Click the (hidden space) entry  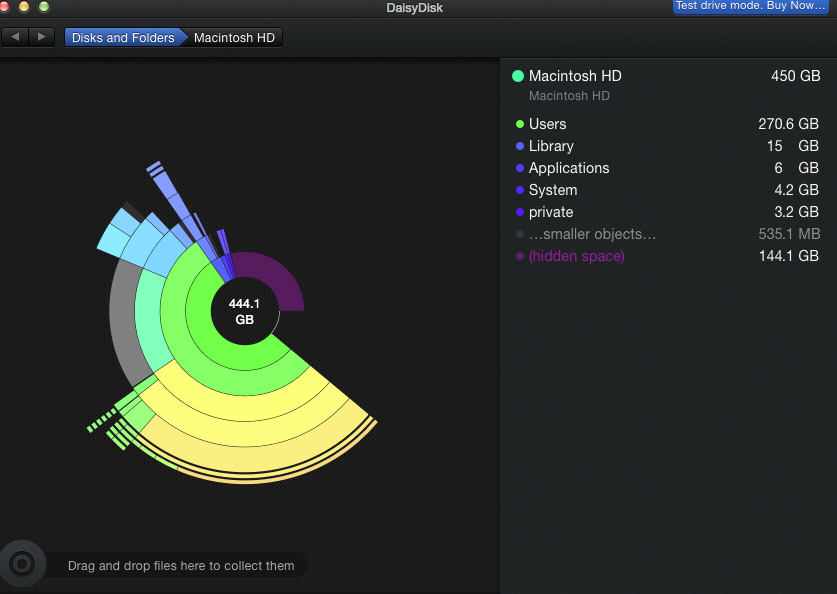667,256
